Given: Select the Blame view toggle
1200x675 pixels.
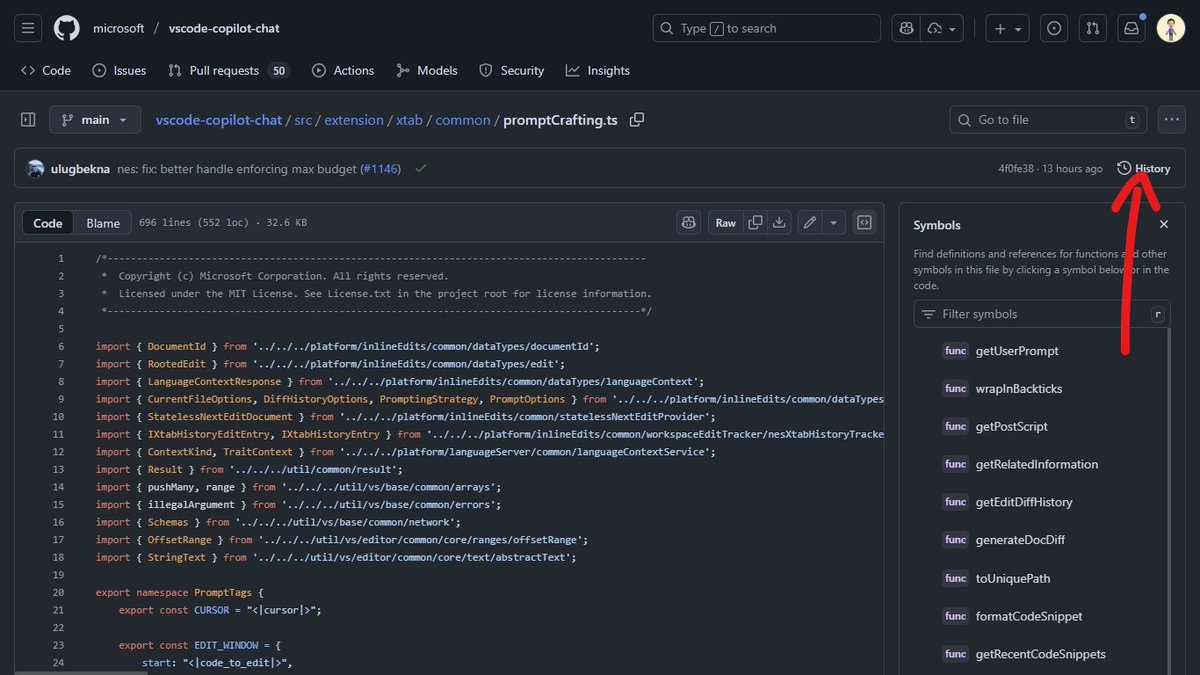Looking at the screenshot, I should click(x=103, y=223).
